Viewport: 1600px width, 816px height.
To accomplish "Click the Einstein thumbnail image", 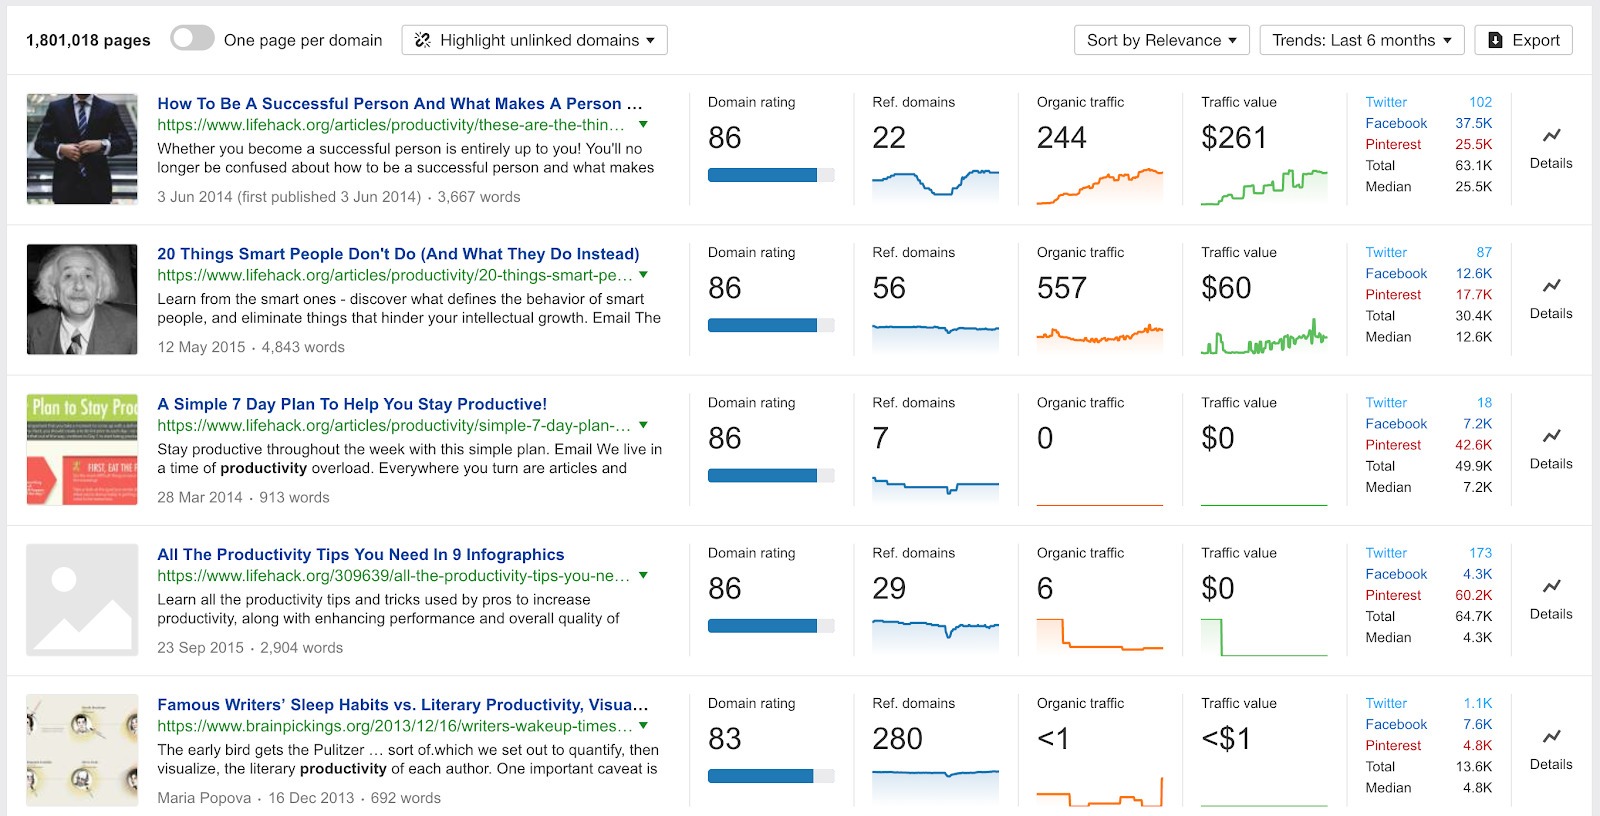I will (x=81, y=299).
